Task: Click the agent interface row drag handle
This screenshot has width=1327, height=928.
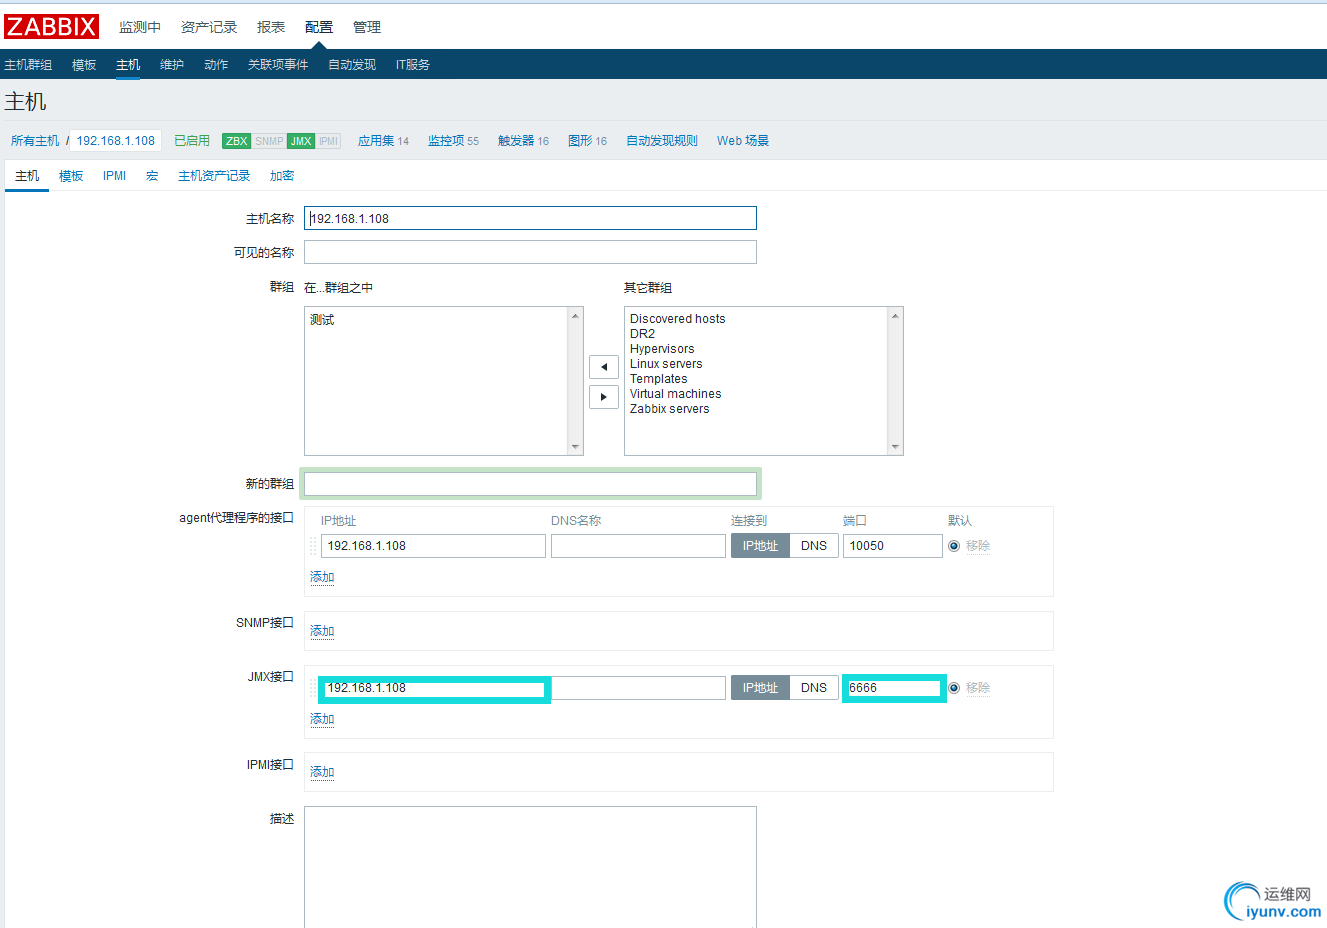Action: [x=313, y=546]
